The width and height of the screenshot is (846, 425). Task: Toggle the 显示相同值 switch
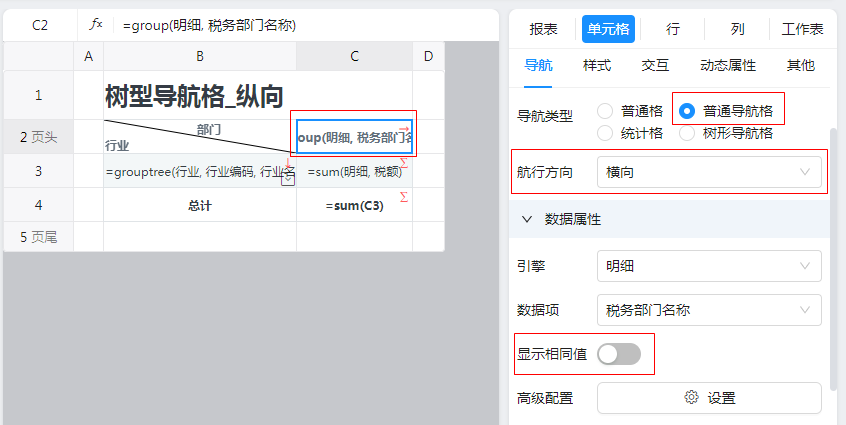click(x=619, y=354)
